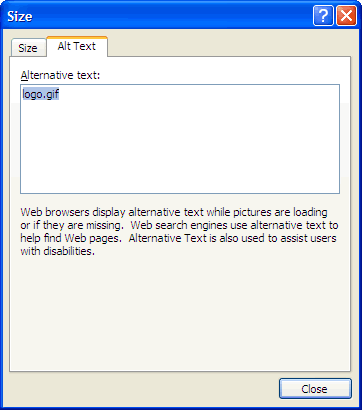Click blank space left of the Close button

click(143, 389)
